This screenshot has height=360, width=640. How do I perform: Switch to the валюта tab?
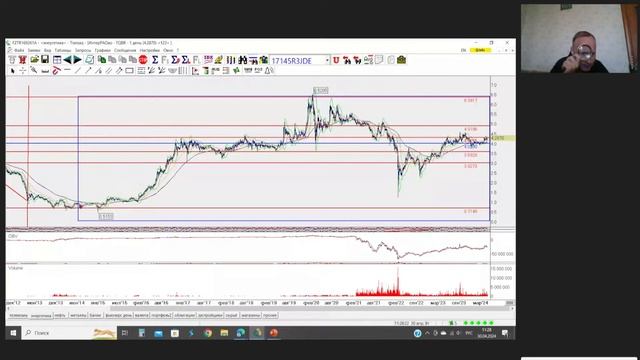tap(142, 316)
